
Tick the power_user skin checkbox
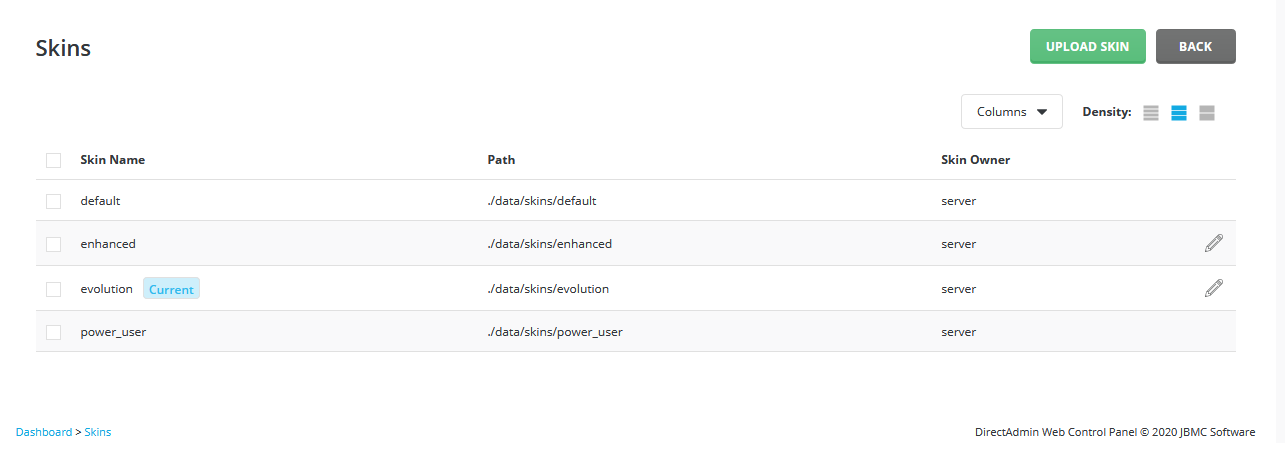54,332
